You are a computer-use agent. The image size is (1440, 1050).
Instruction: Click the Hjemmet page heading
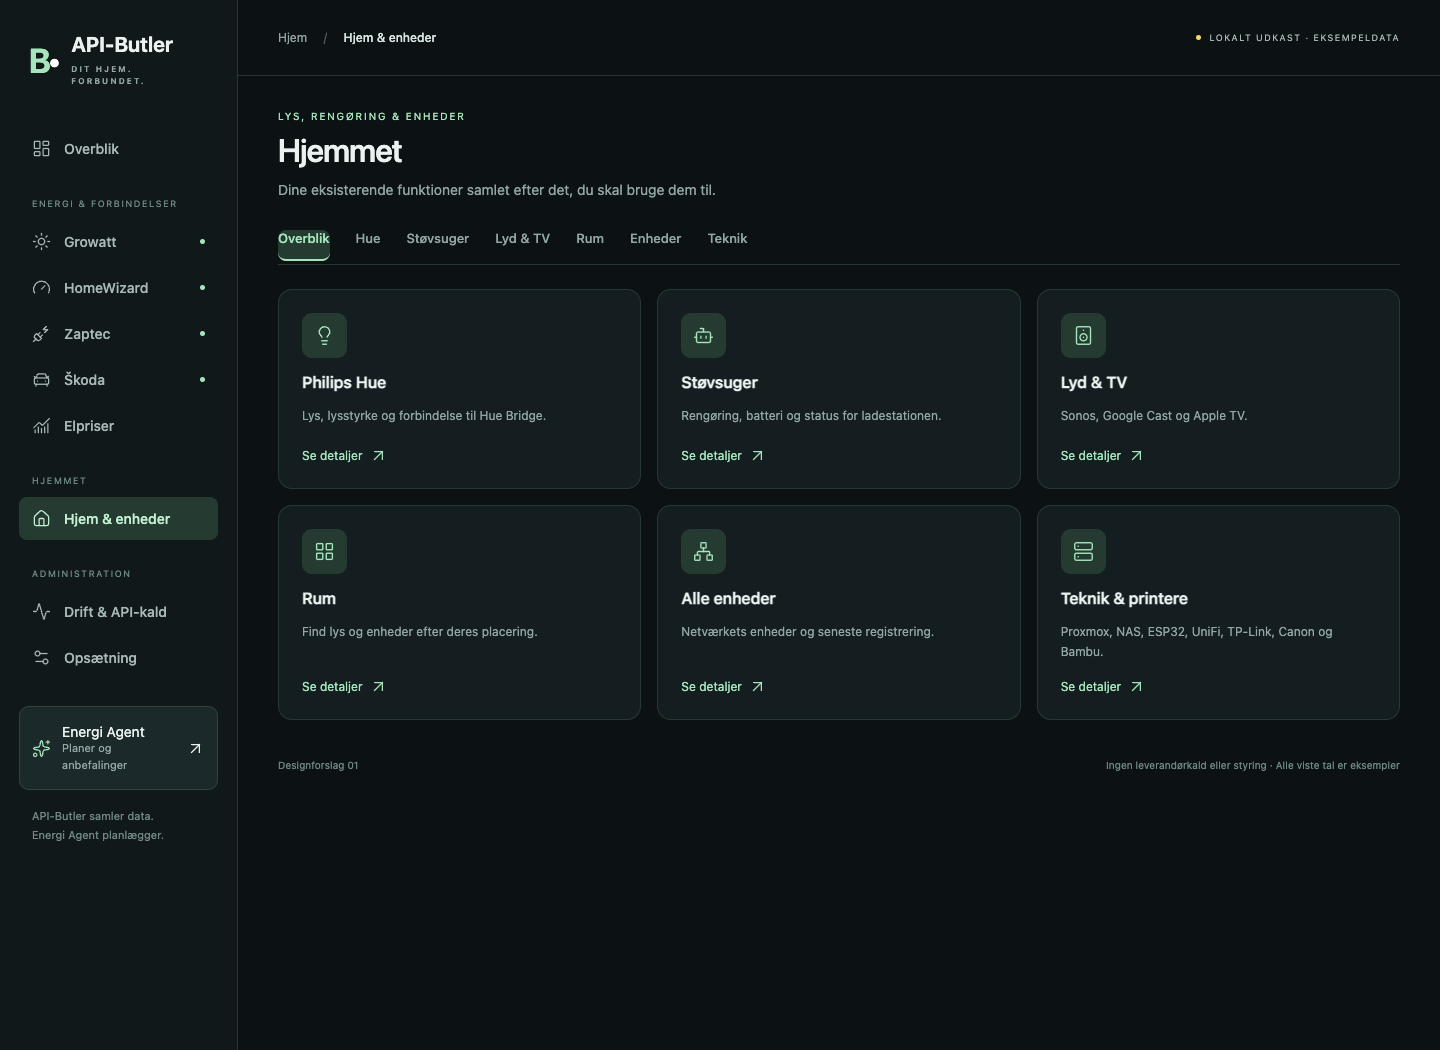pos(340,151)
